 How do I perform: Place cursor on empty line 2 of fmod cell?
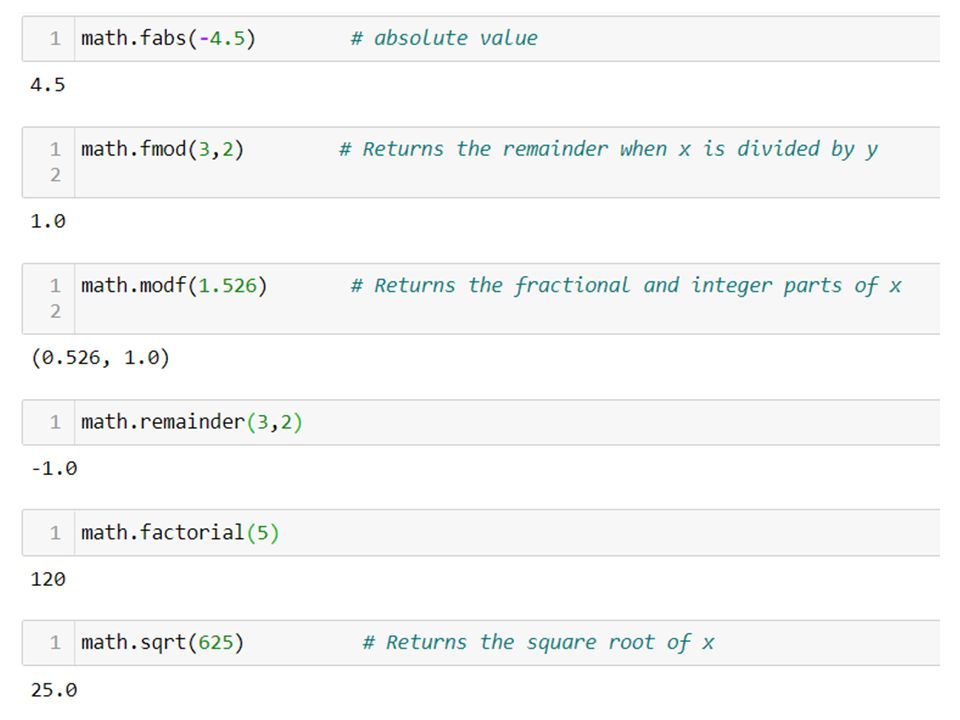tap(507, 176)
